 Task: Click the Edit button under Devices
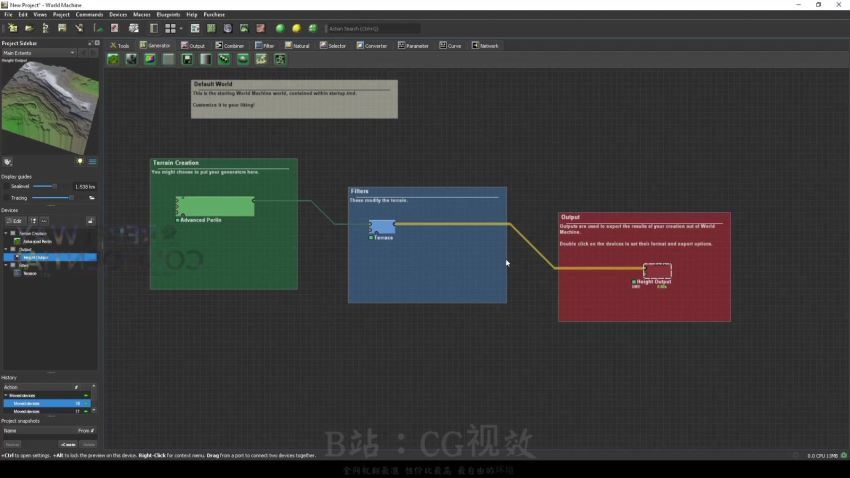(14, 221)
